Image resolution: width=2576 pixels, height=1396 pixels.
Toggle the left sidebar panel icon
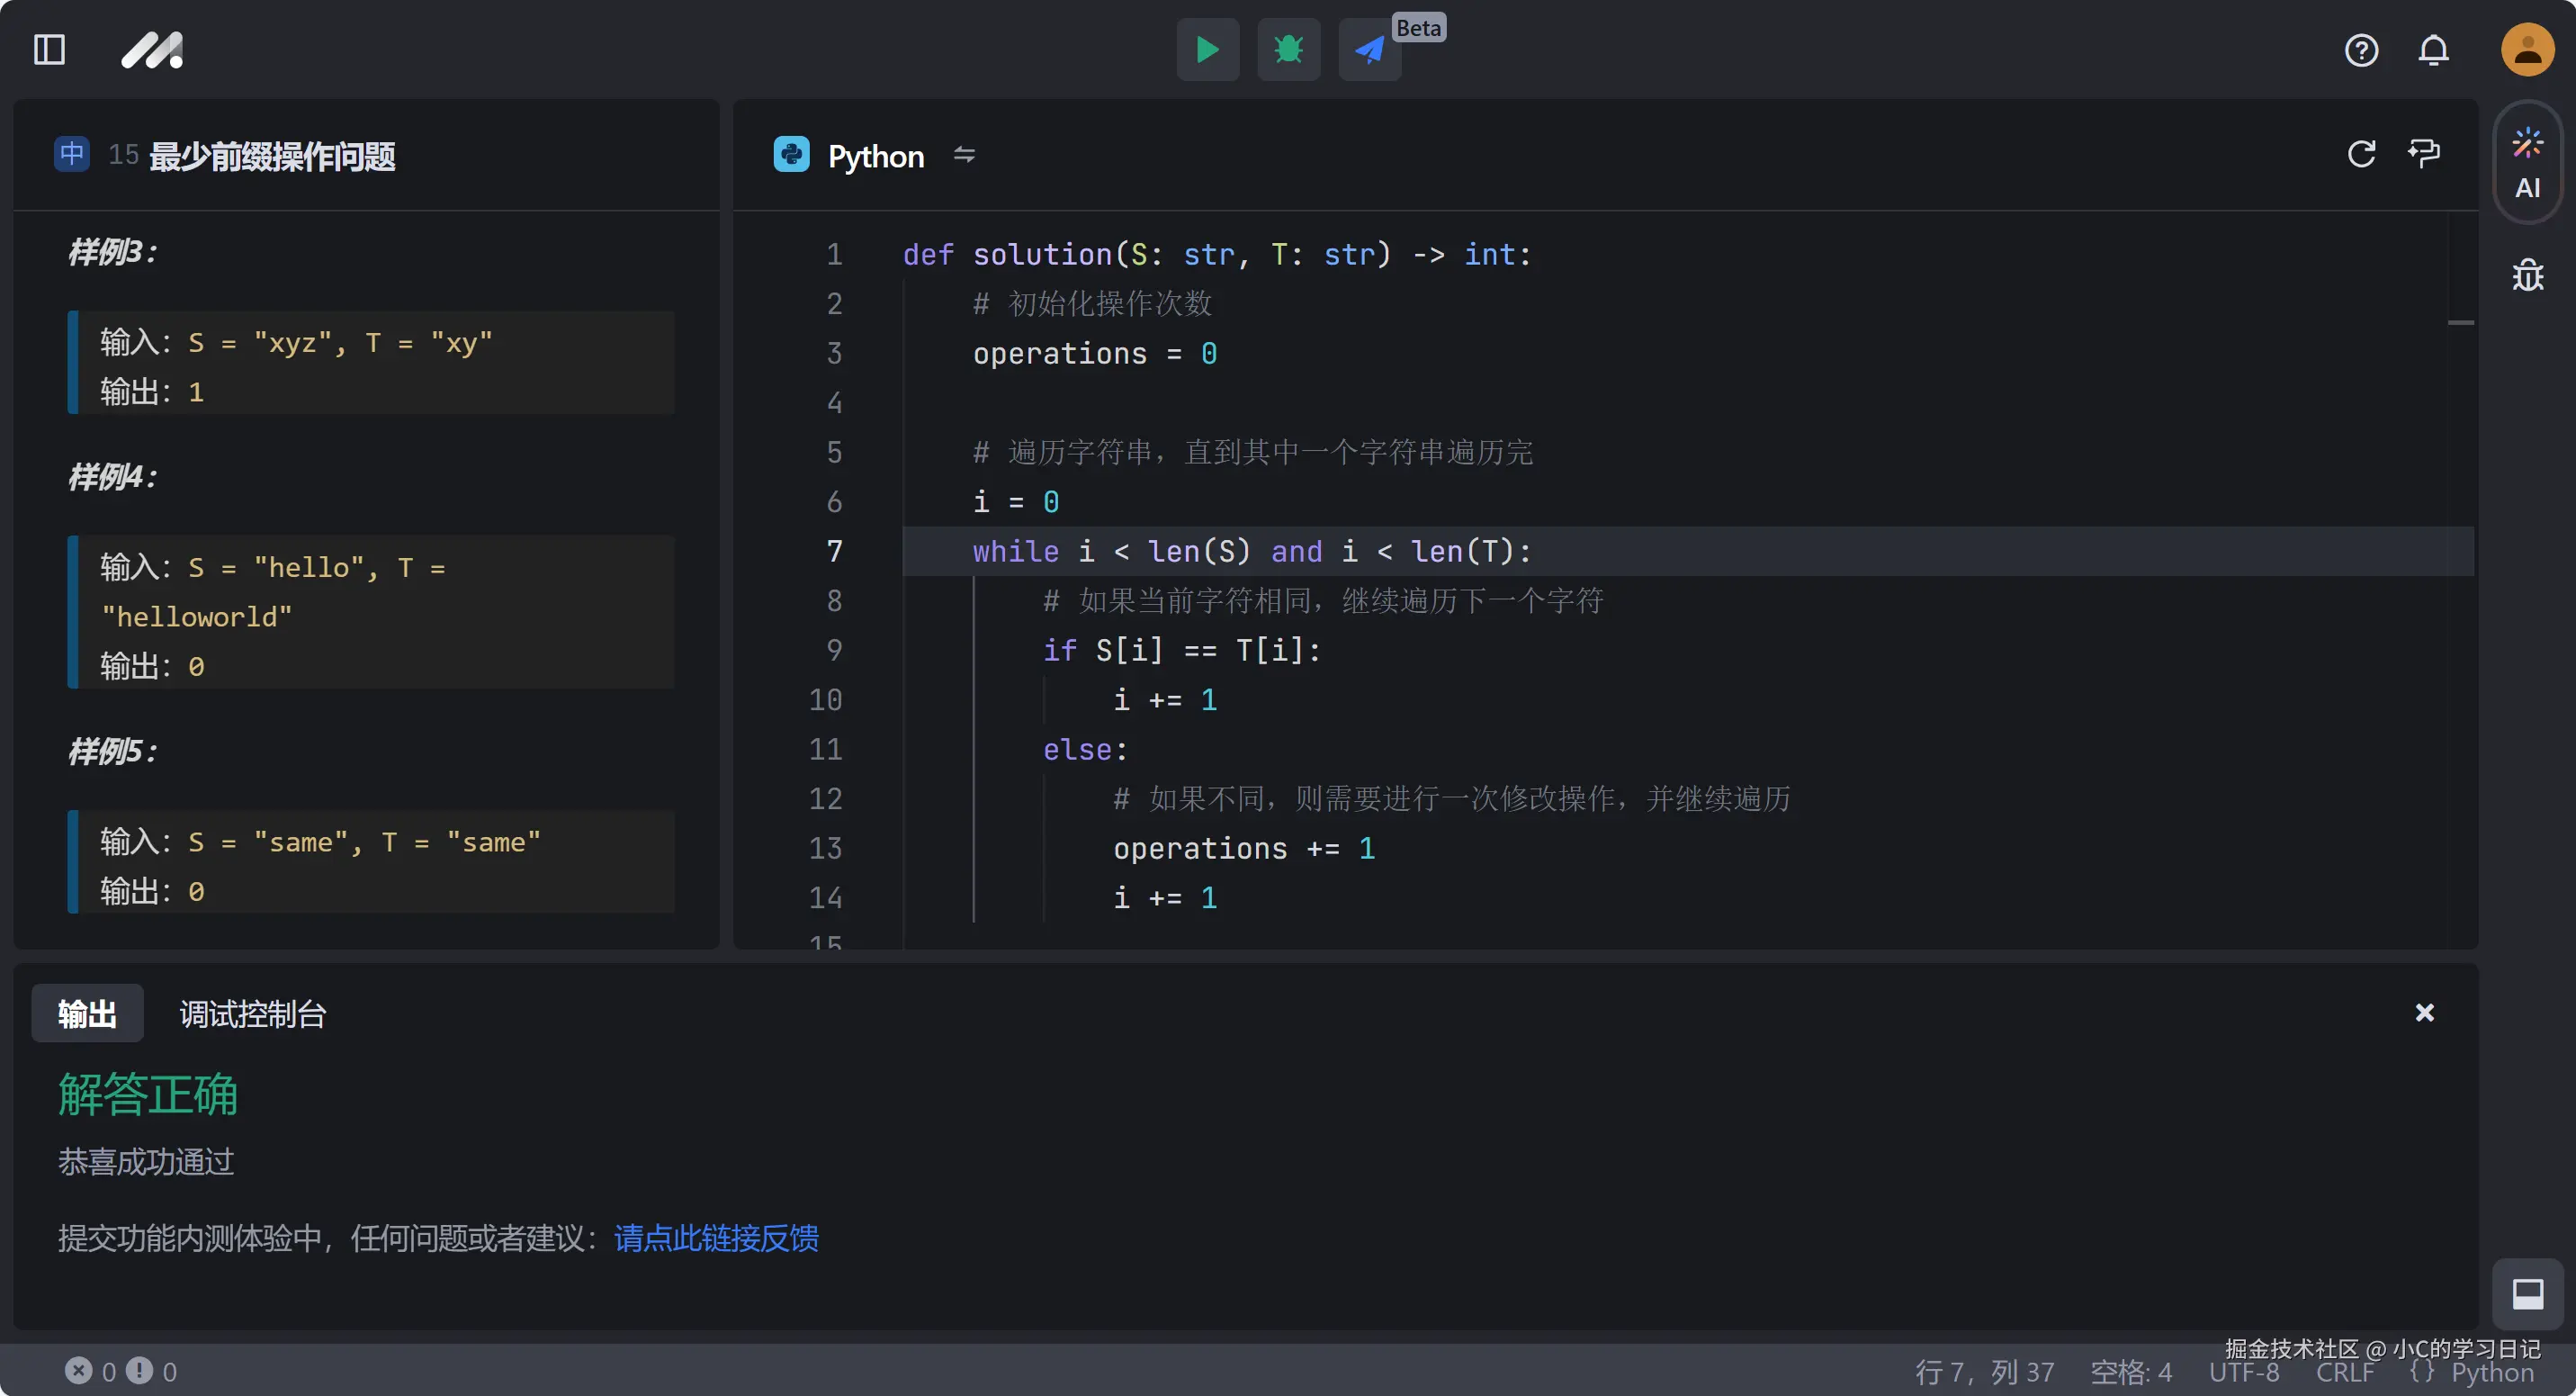[49, 50]
